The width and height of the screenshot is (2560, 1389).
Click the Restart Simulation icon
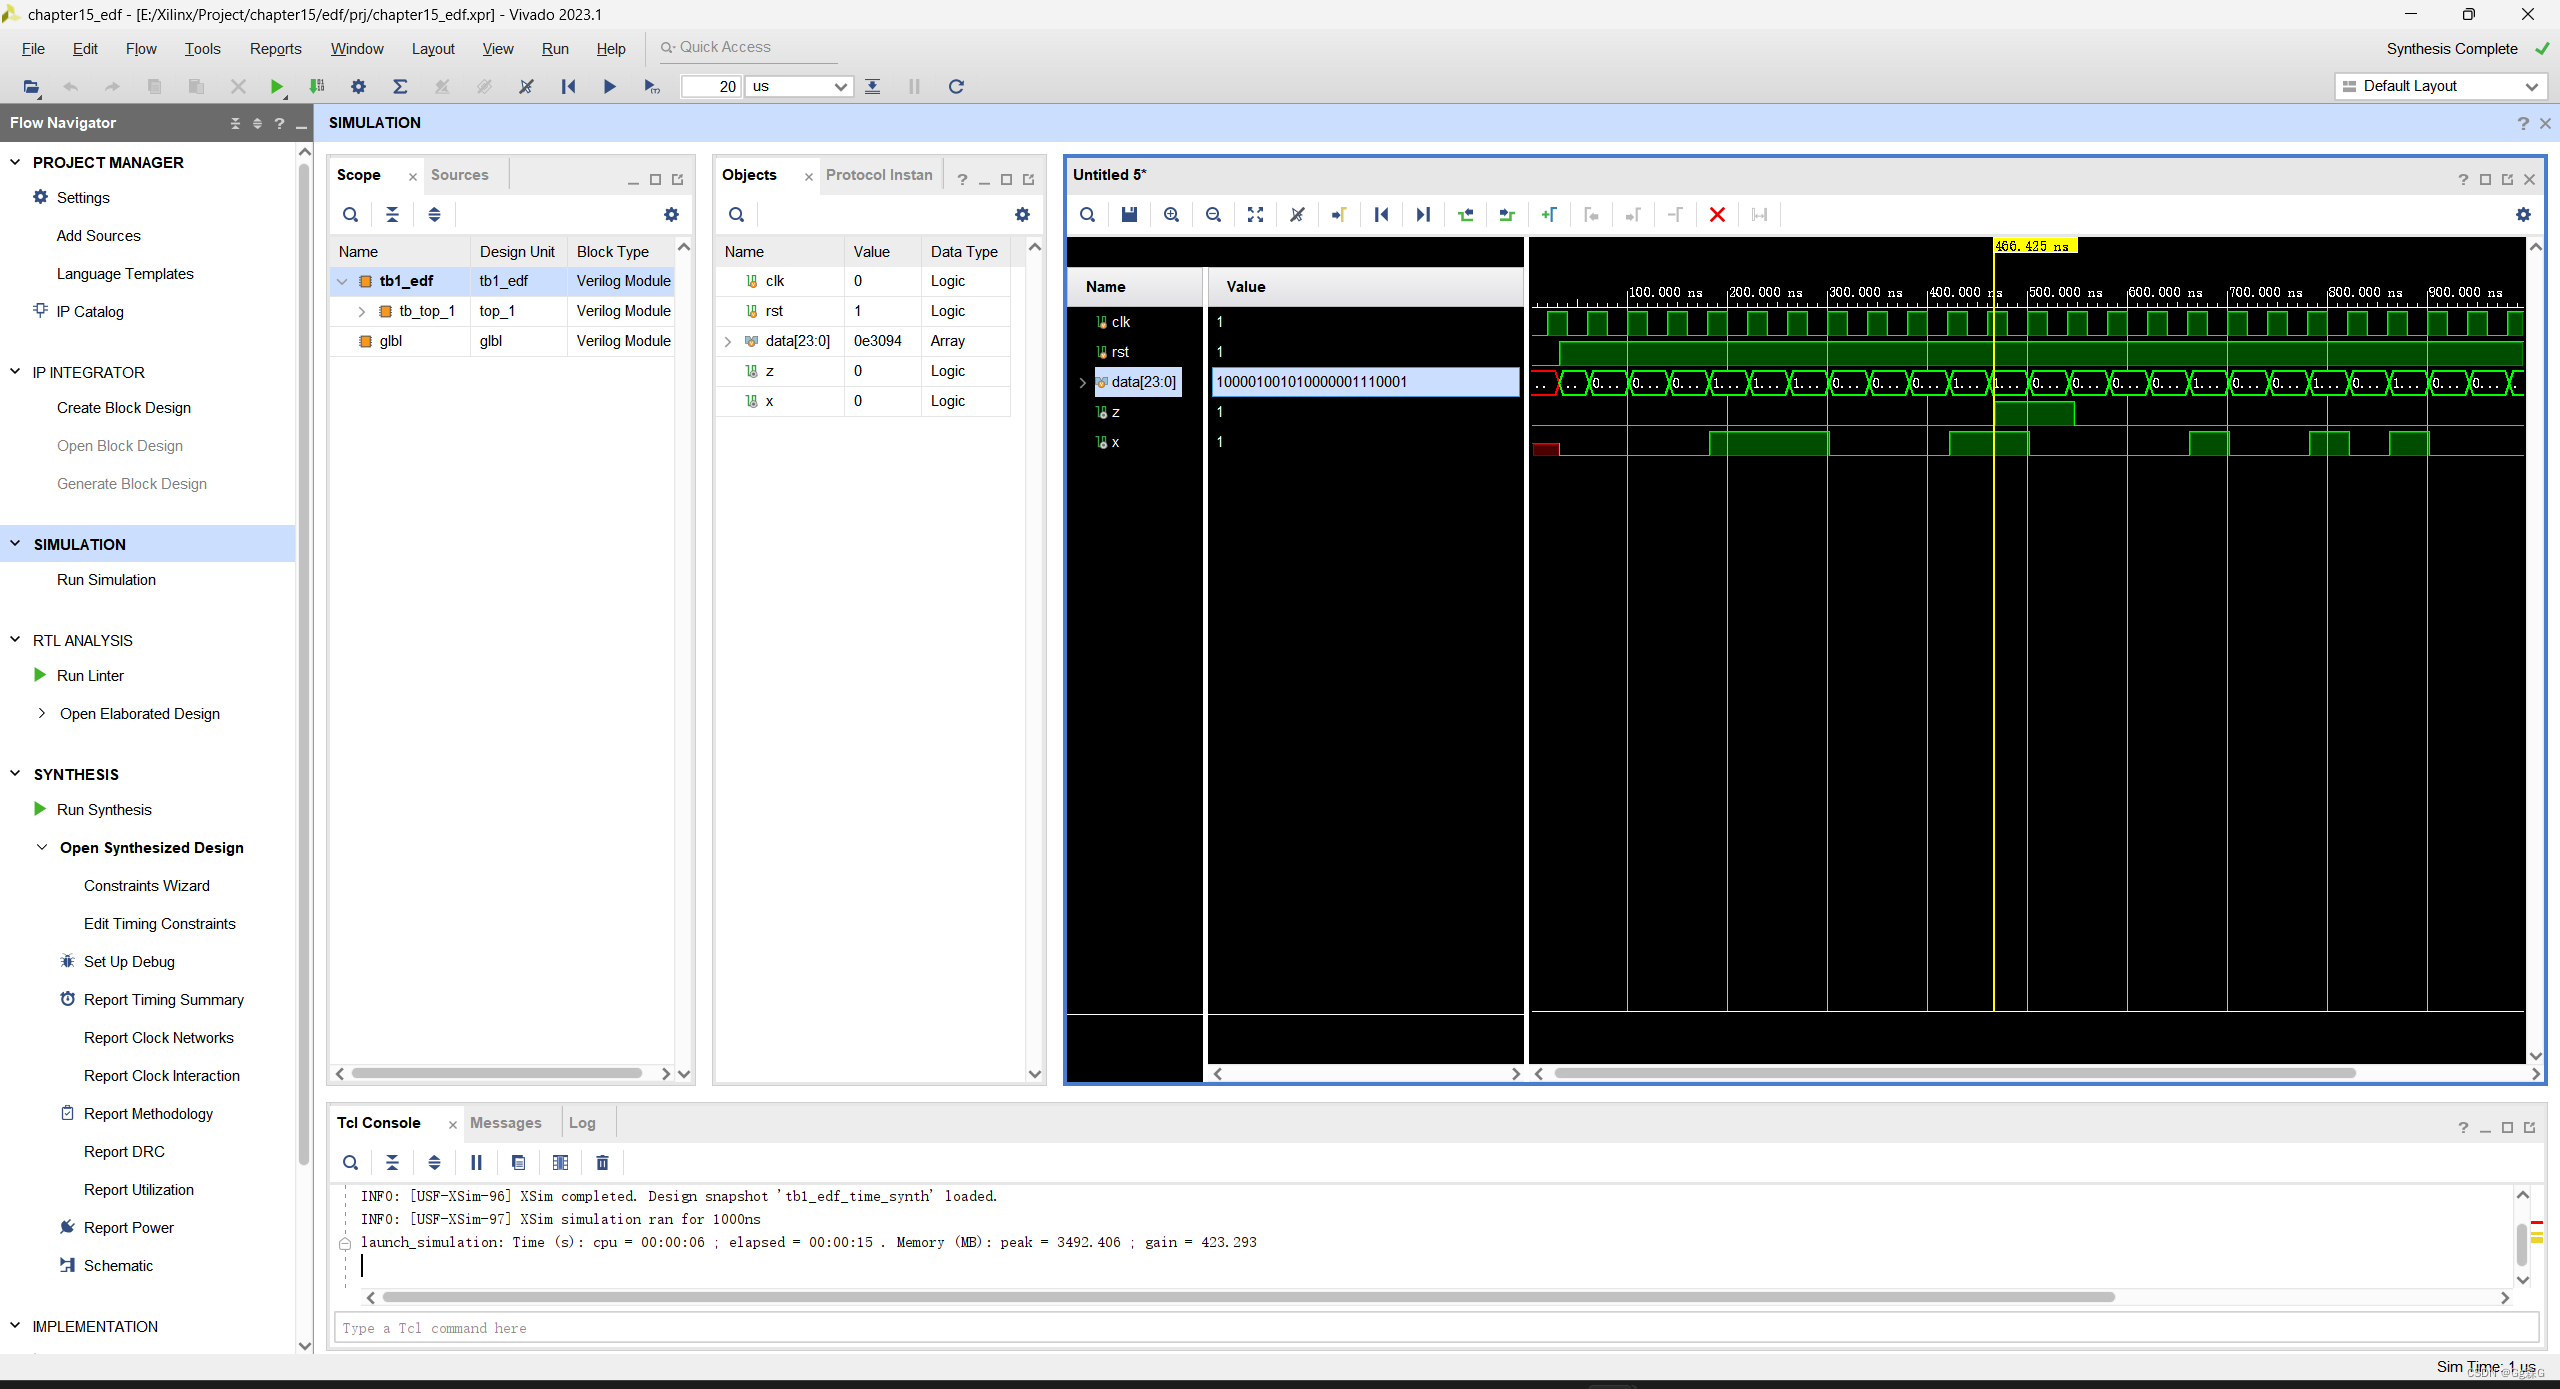[568, 87]
